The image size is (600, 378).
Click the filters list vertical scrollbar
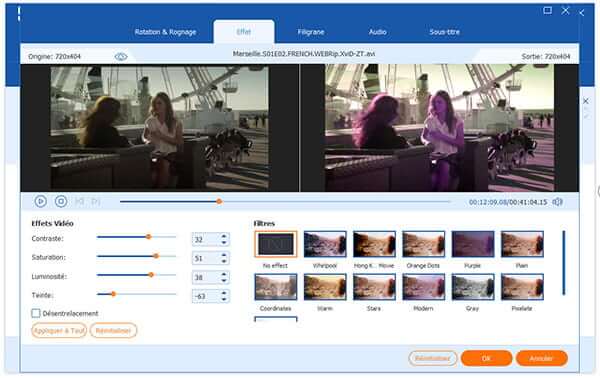tap(564, 263)
